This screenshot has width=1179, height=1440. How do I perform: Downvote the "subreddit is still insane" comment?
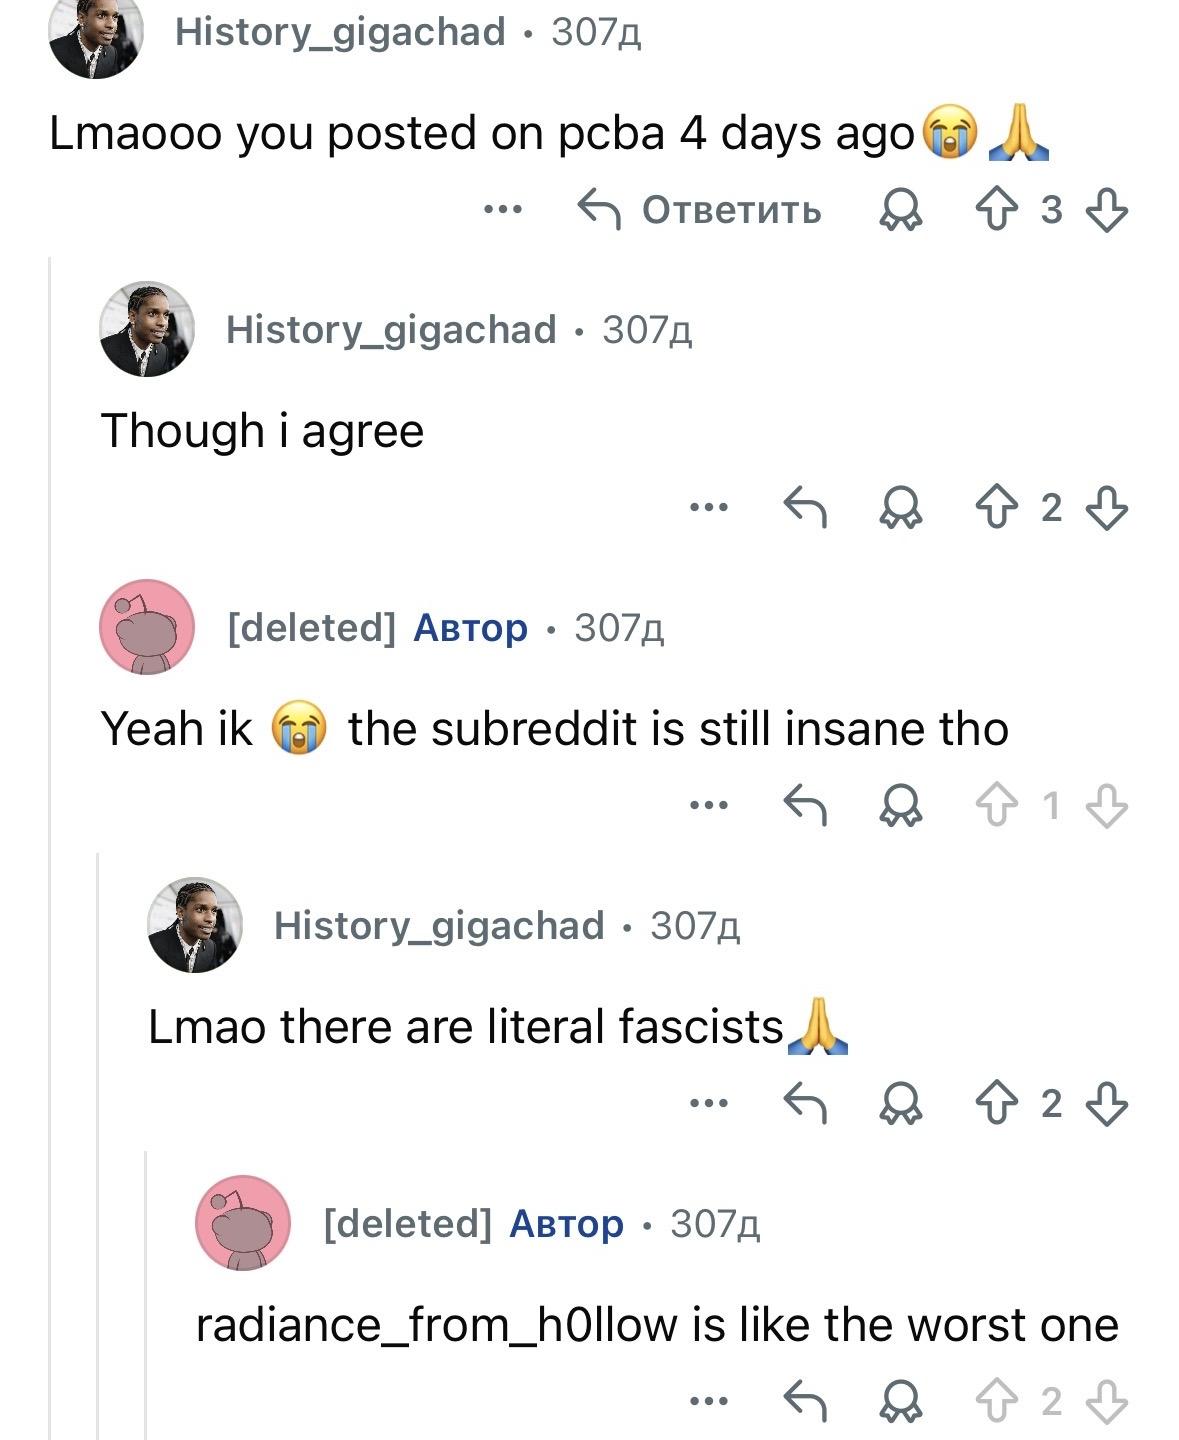tap(1106, 805)
